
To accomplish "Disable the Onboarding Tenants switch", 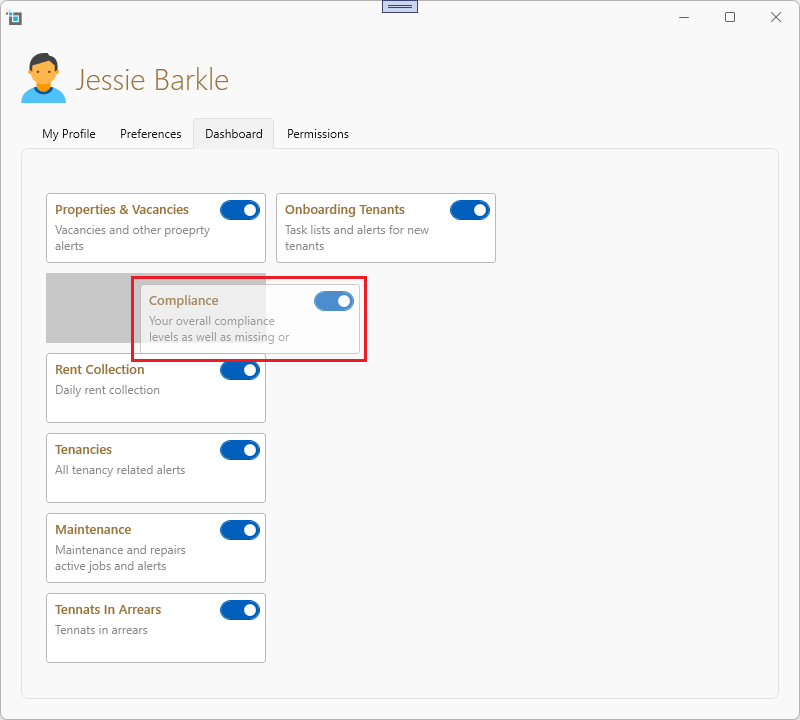I will pyautogui.click(x=470, y=210).
